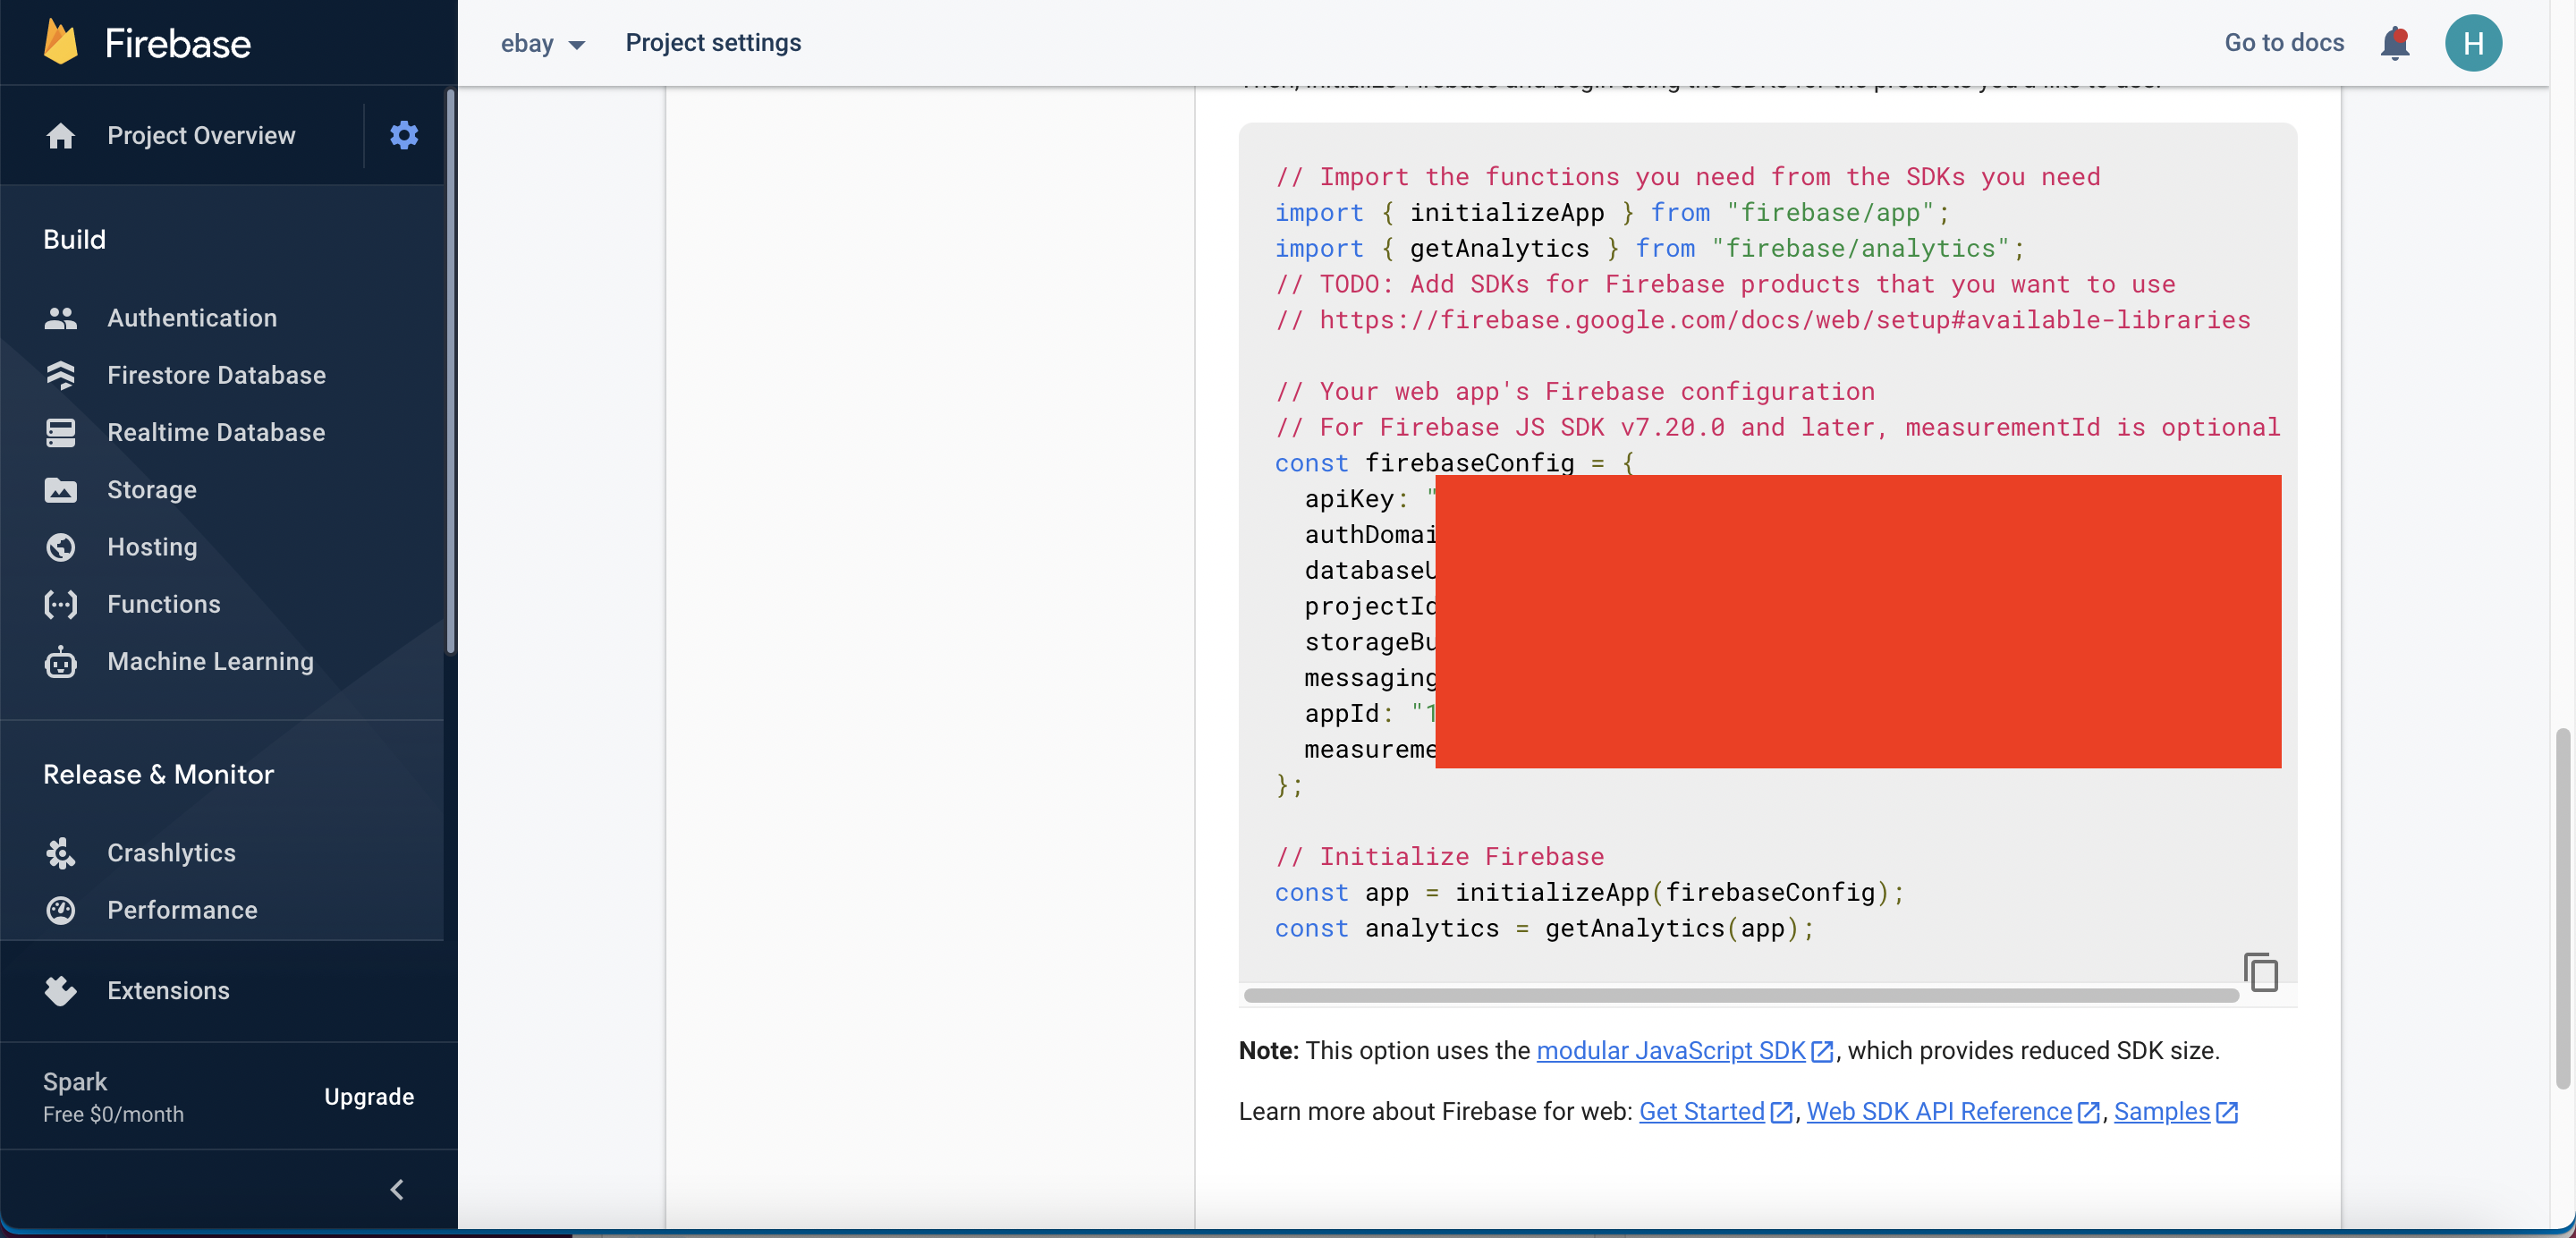Open the Project Overview section
This screenshot has width=2576, height=1238.
point(200,135)
